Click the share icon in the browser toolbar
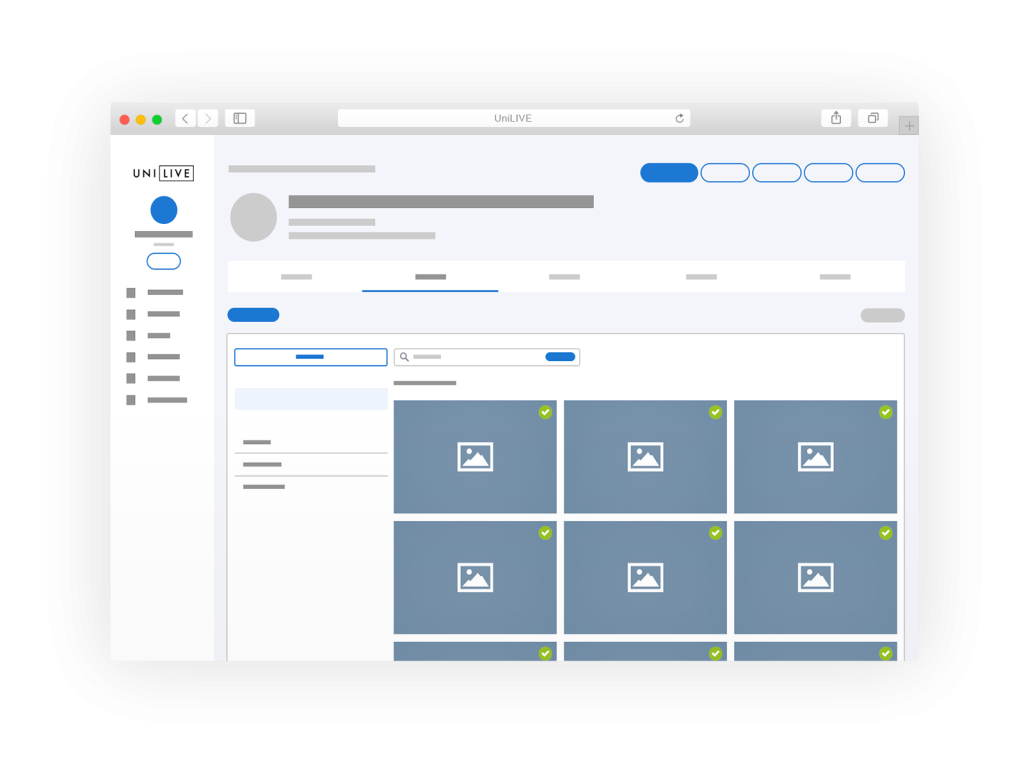 [x=836, y=117]
